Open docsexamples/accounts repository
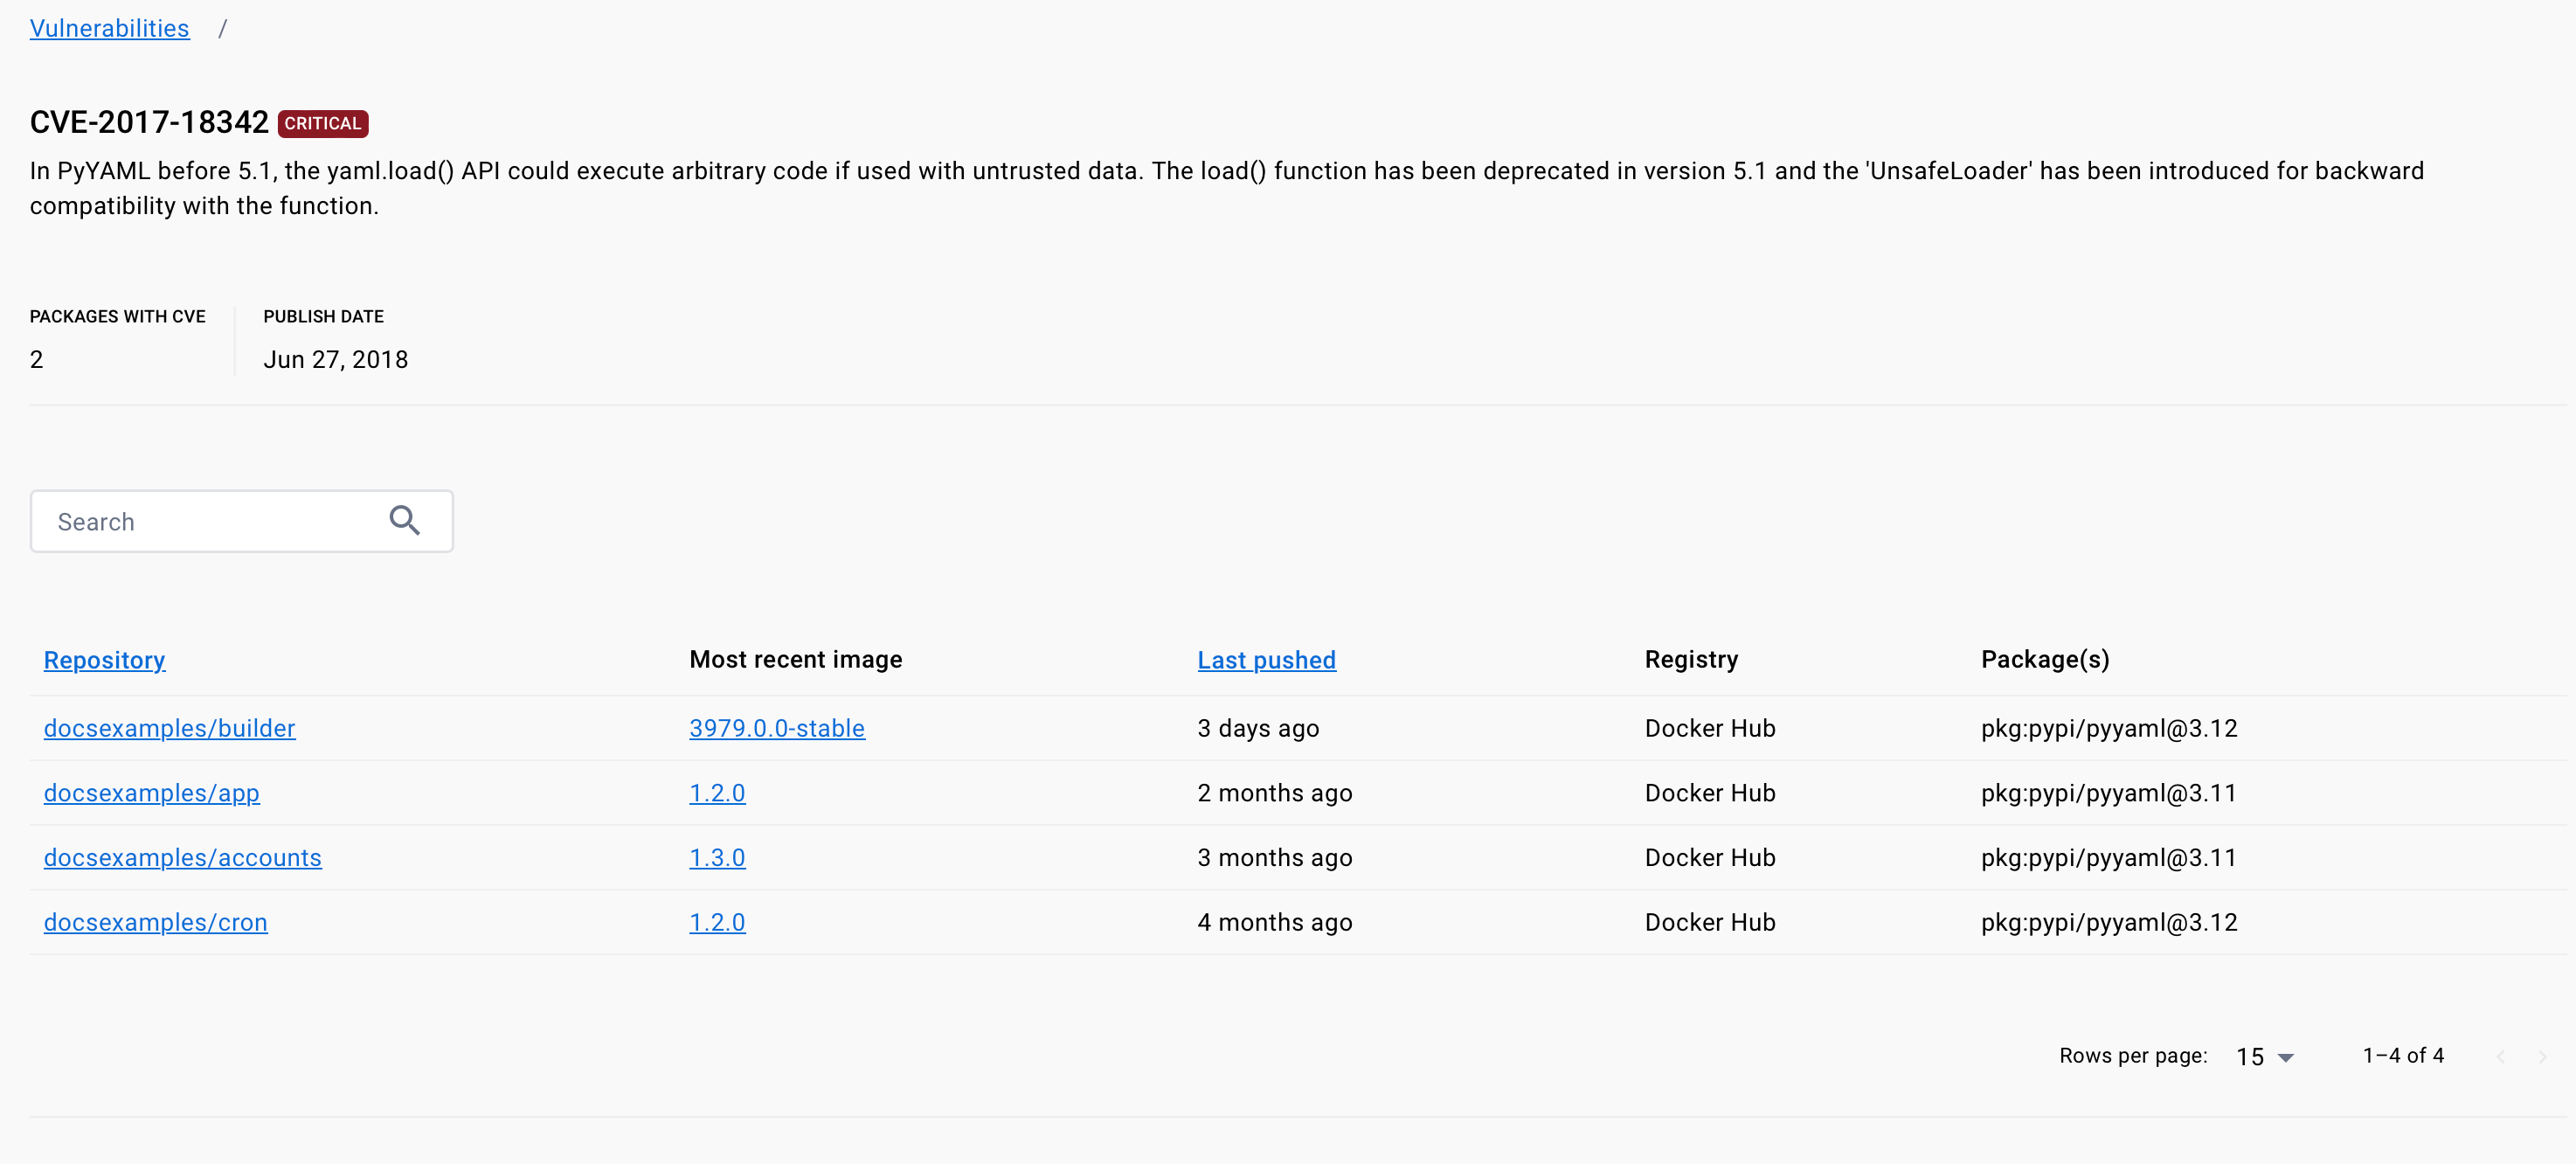Viewport: 2576px width, 1164px height. [x=182, y=858]
